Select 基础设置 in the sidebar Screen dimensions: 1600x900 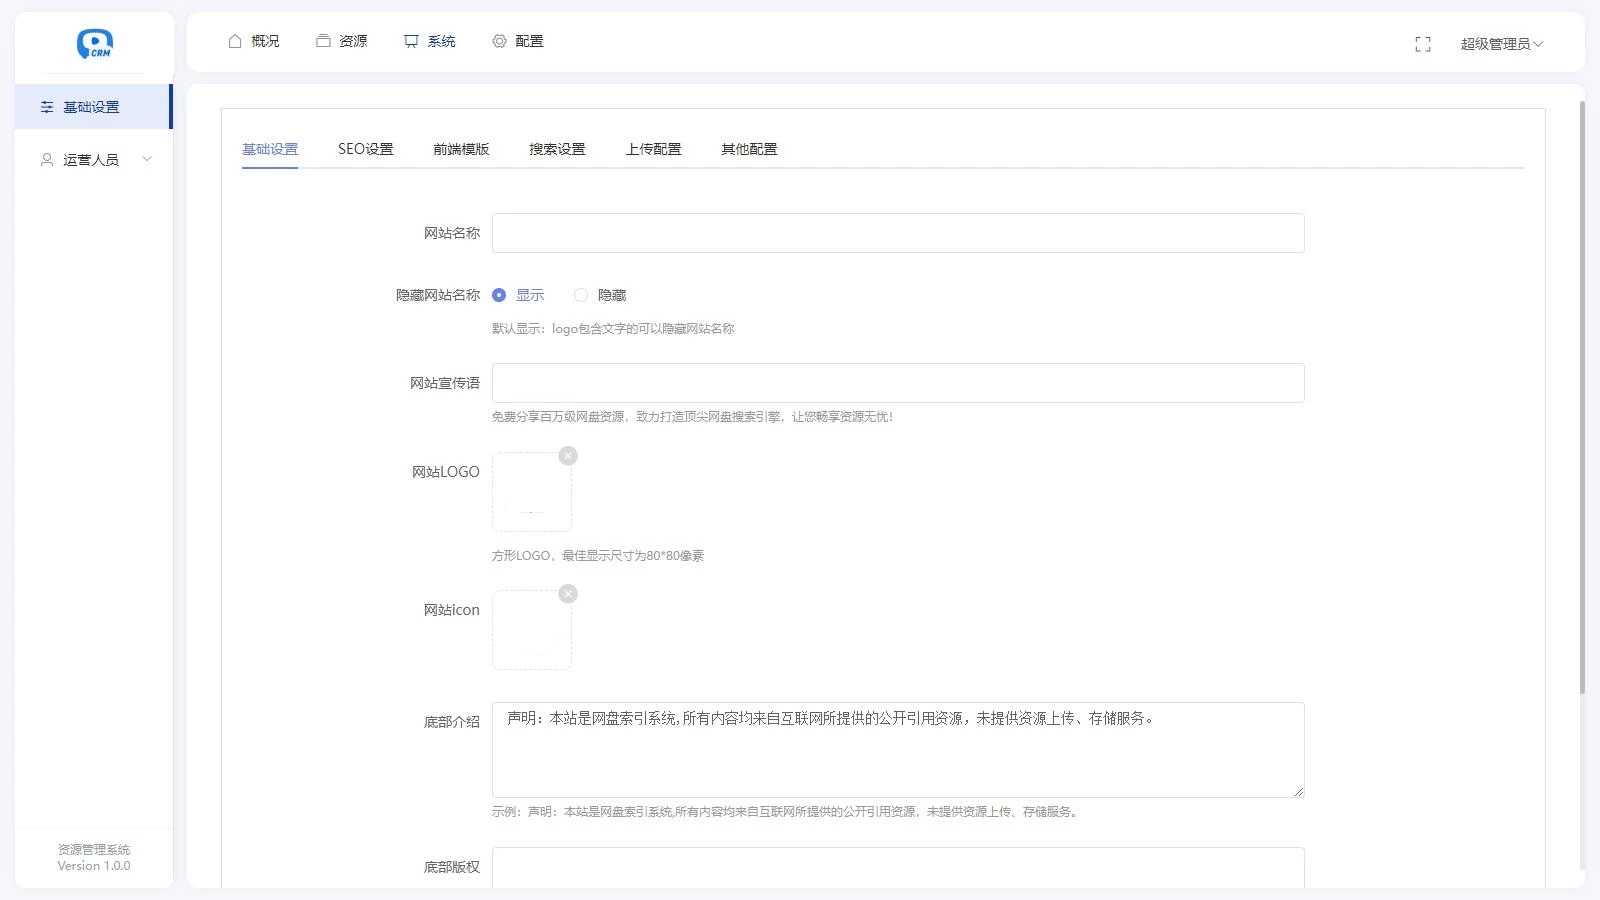[91, 107]
